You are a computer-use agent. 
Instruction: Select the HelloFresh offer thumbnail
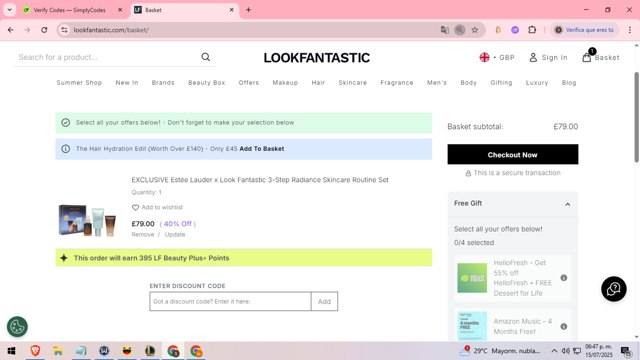(472, 278)
